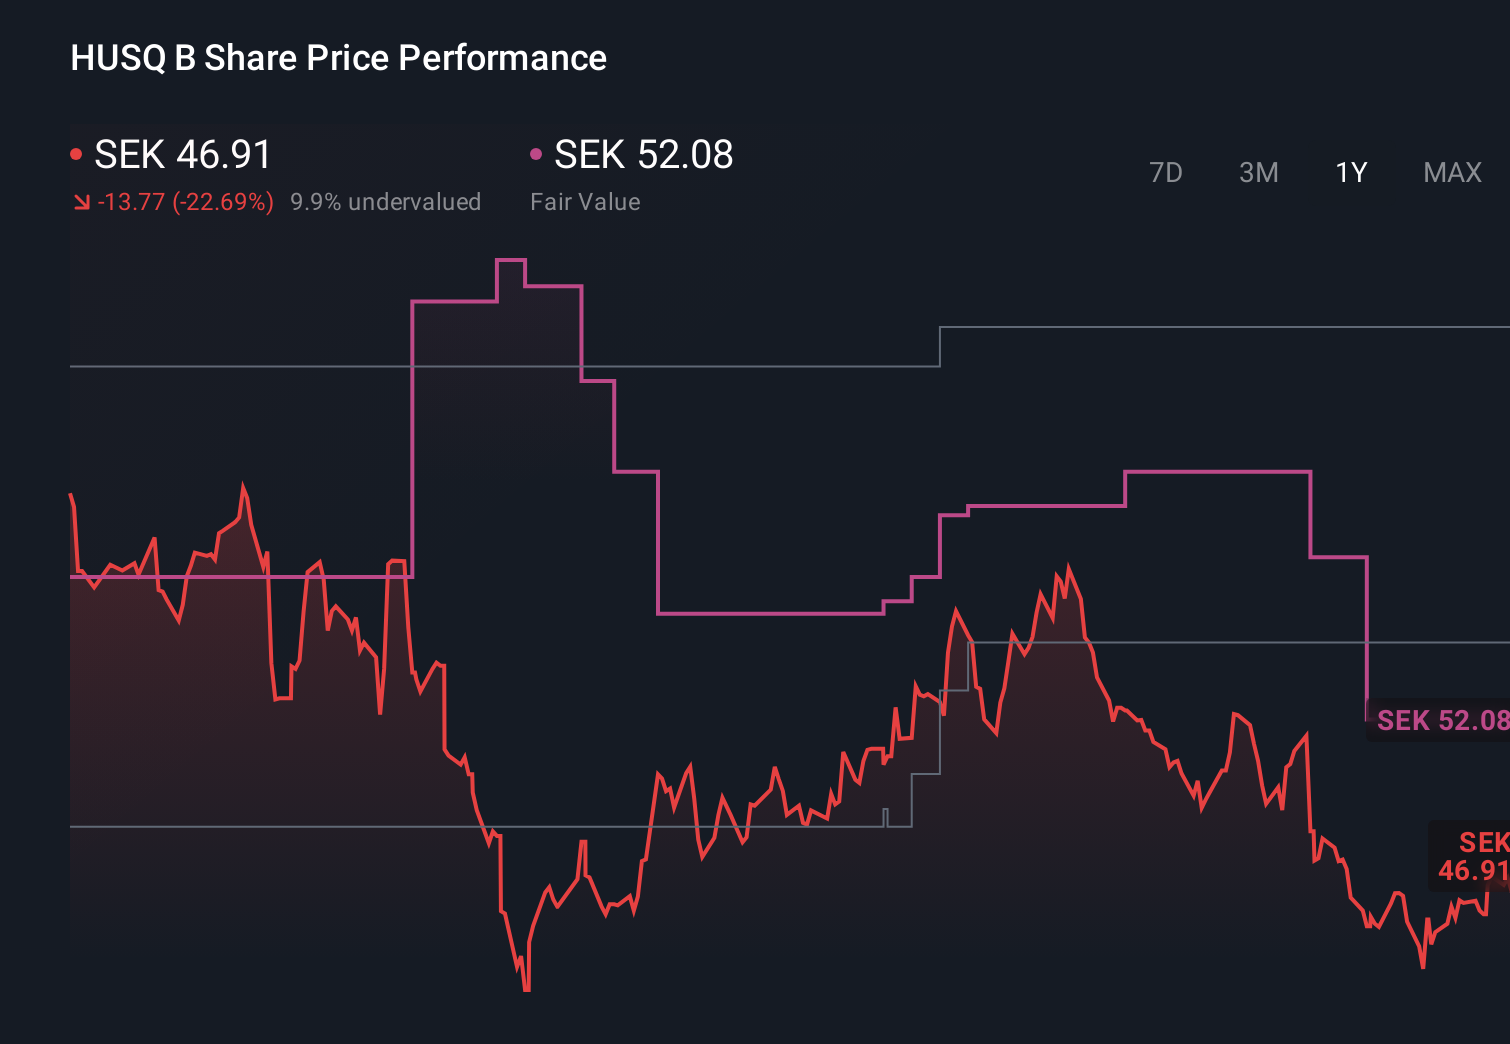This screenshot has height=1044, width=1510.
Task: Click the SEK 46.91 price label on right
Action: click(1472, 855)
